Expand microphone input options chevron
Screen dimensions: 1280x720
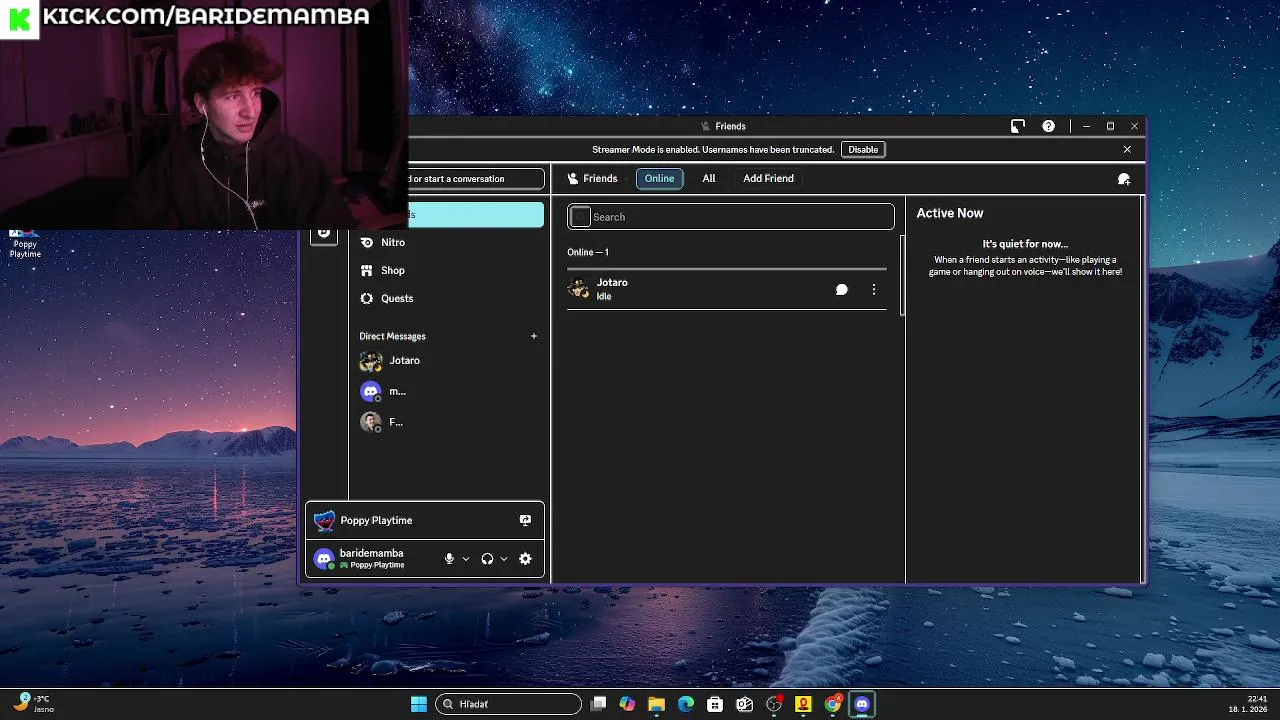pos(465,559)
